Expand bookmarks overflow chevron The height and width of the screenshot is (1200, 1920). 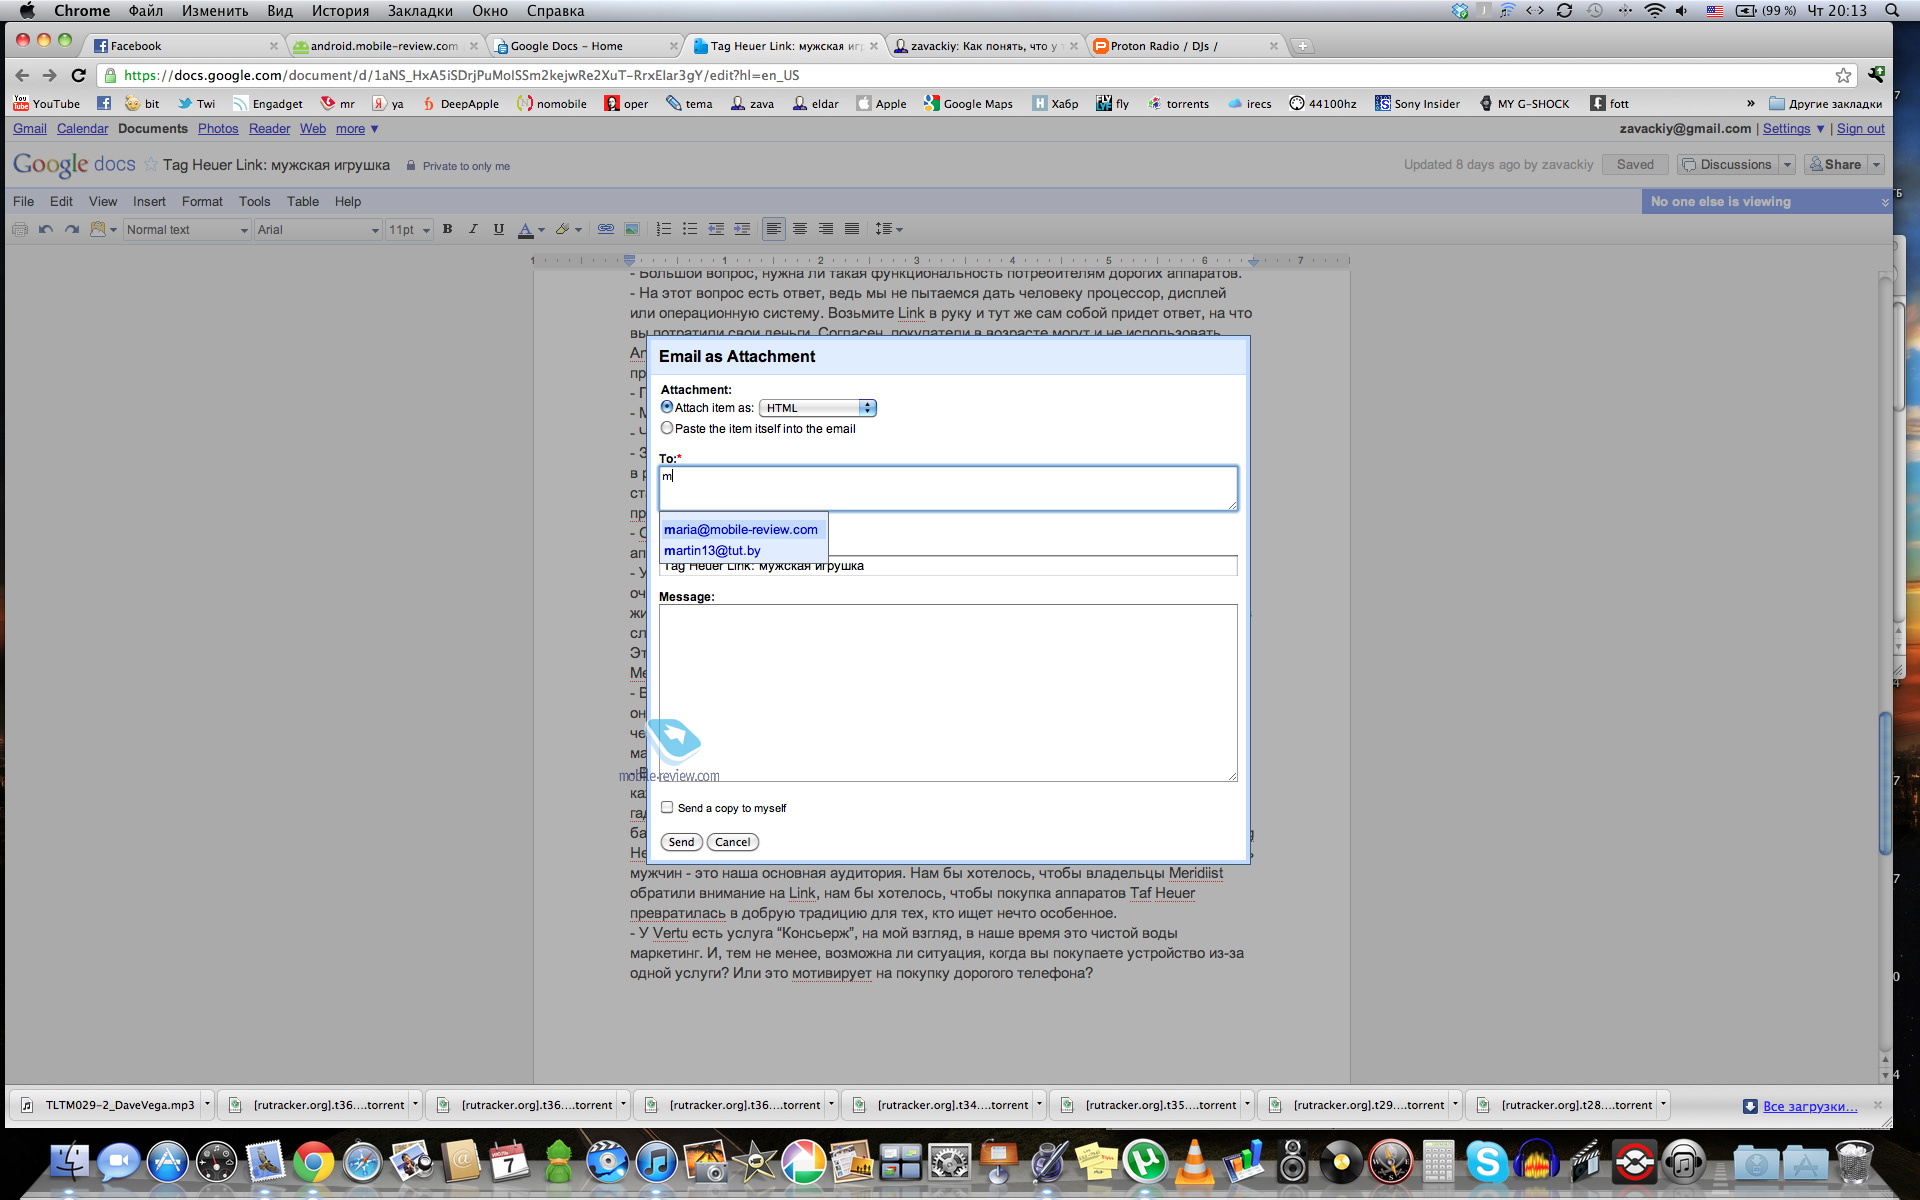[1750, 103]
